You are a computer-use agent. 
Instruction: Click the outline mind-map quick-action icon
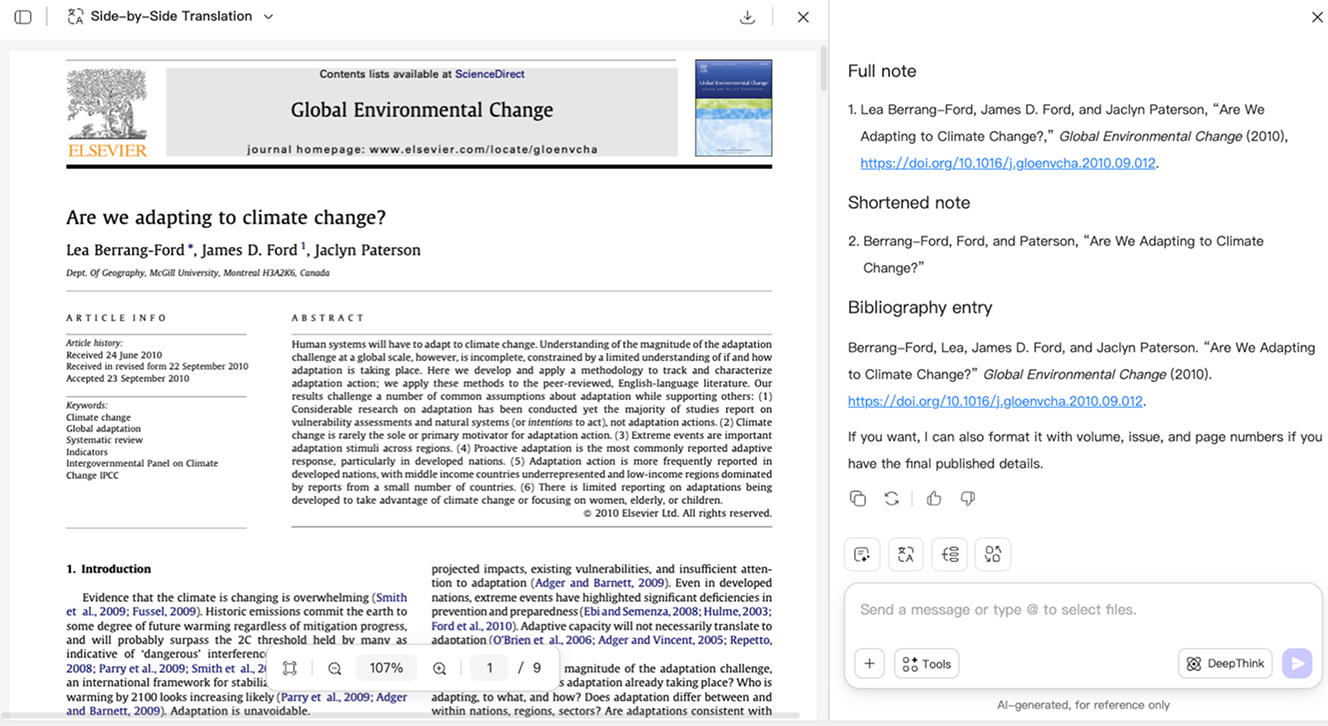(950, 554)
